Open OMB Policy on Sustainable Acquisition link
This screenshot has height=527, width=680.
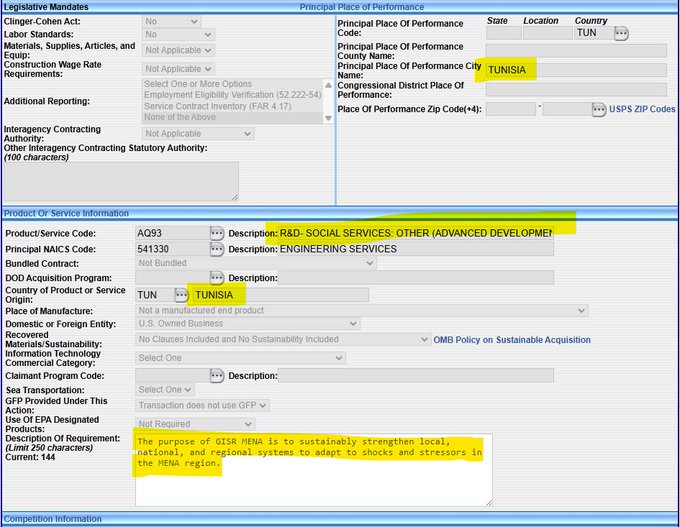click(x=511, y=340)
